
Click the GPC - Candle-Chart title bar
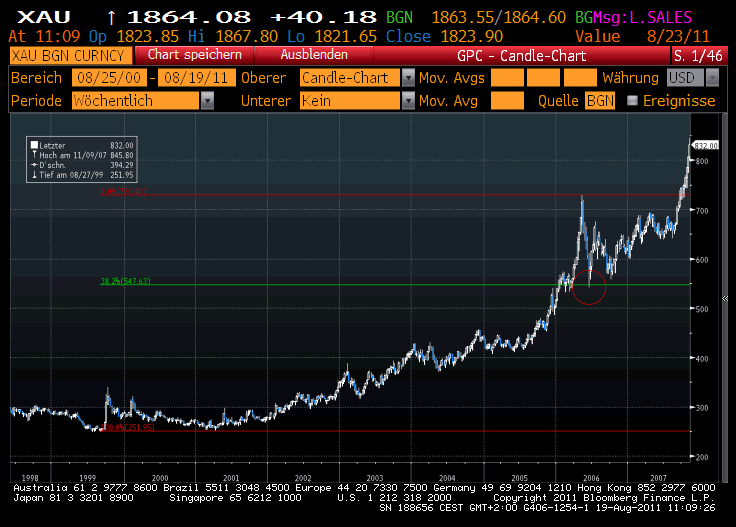coord(521,55)
